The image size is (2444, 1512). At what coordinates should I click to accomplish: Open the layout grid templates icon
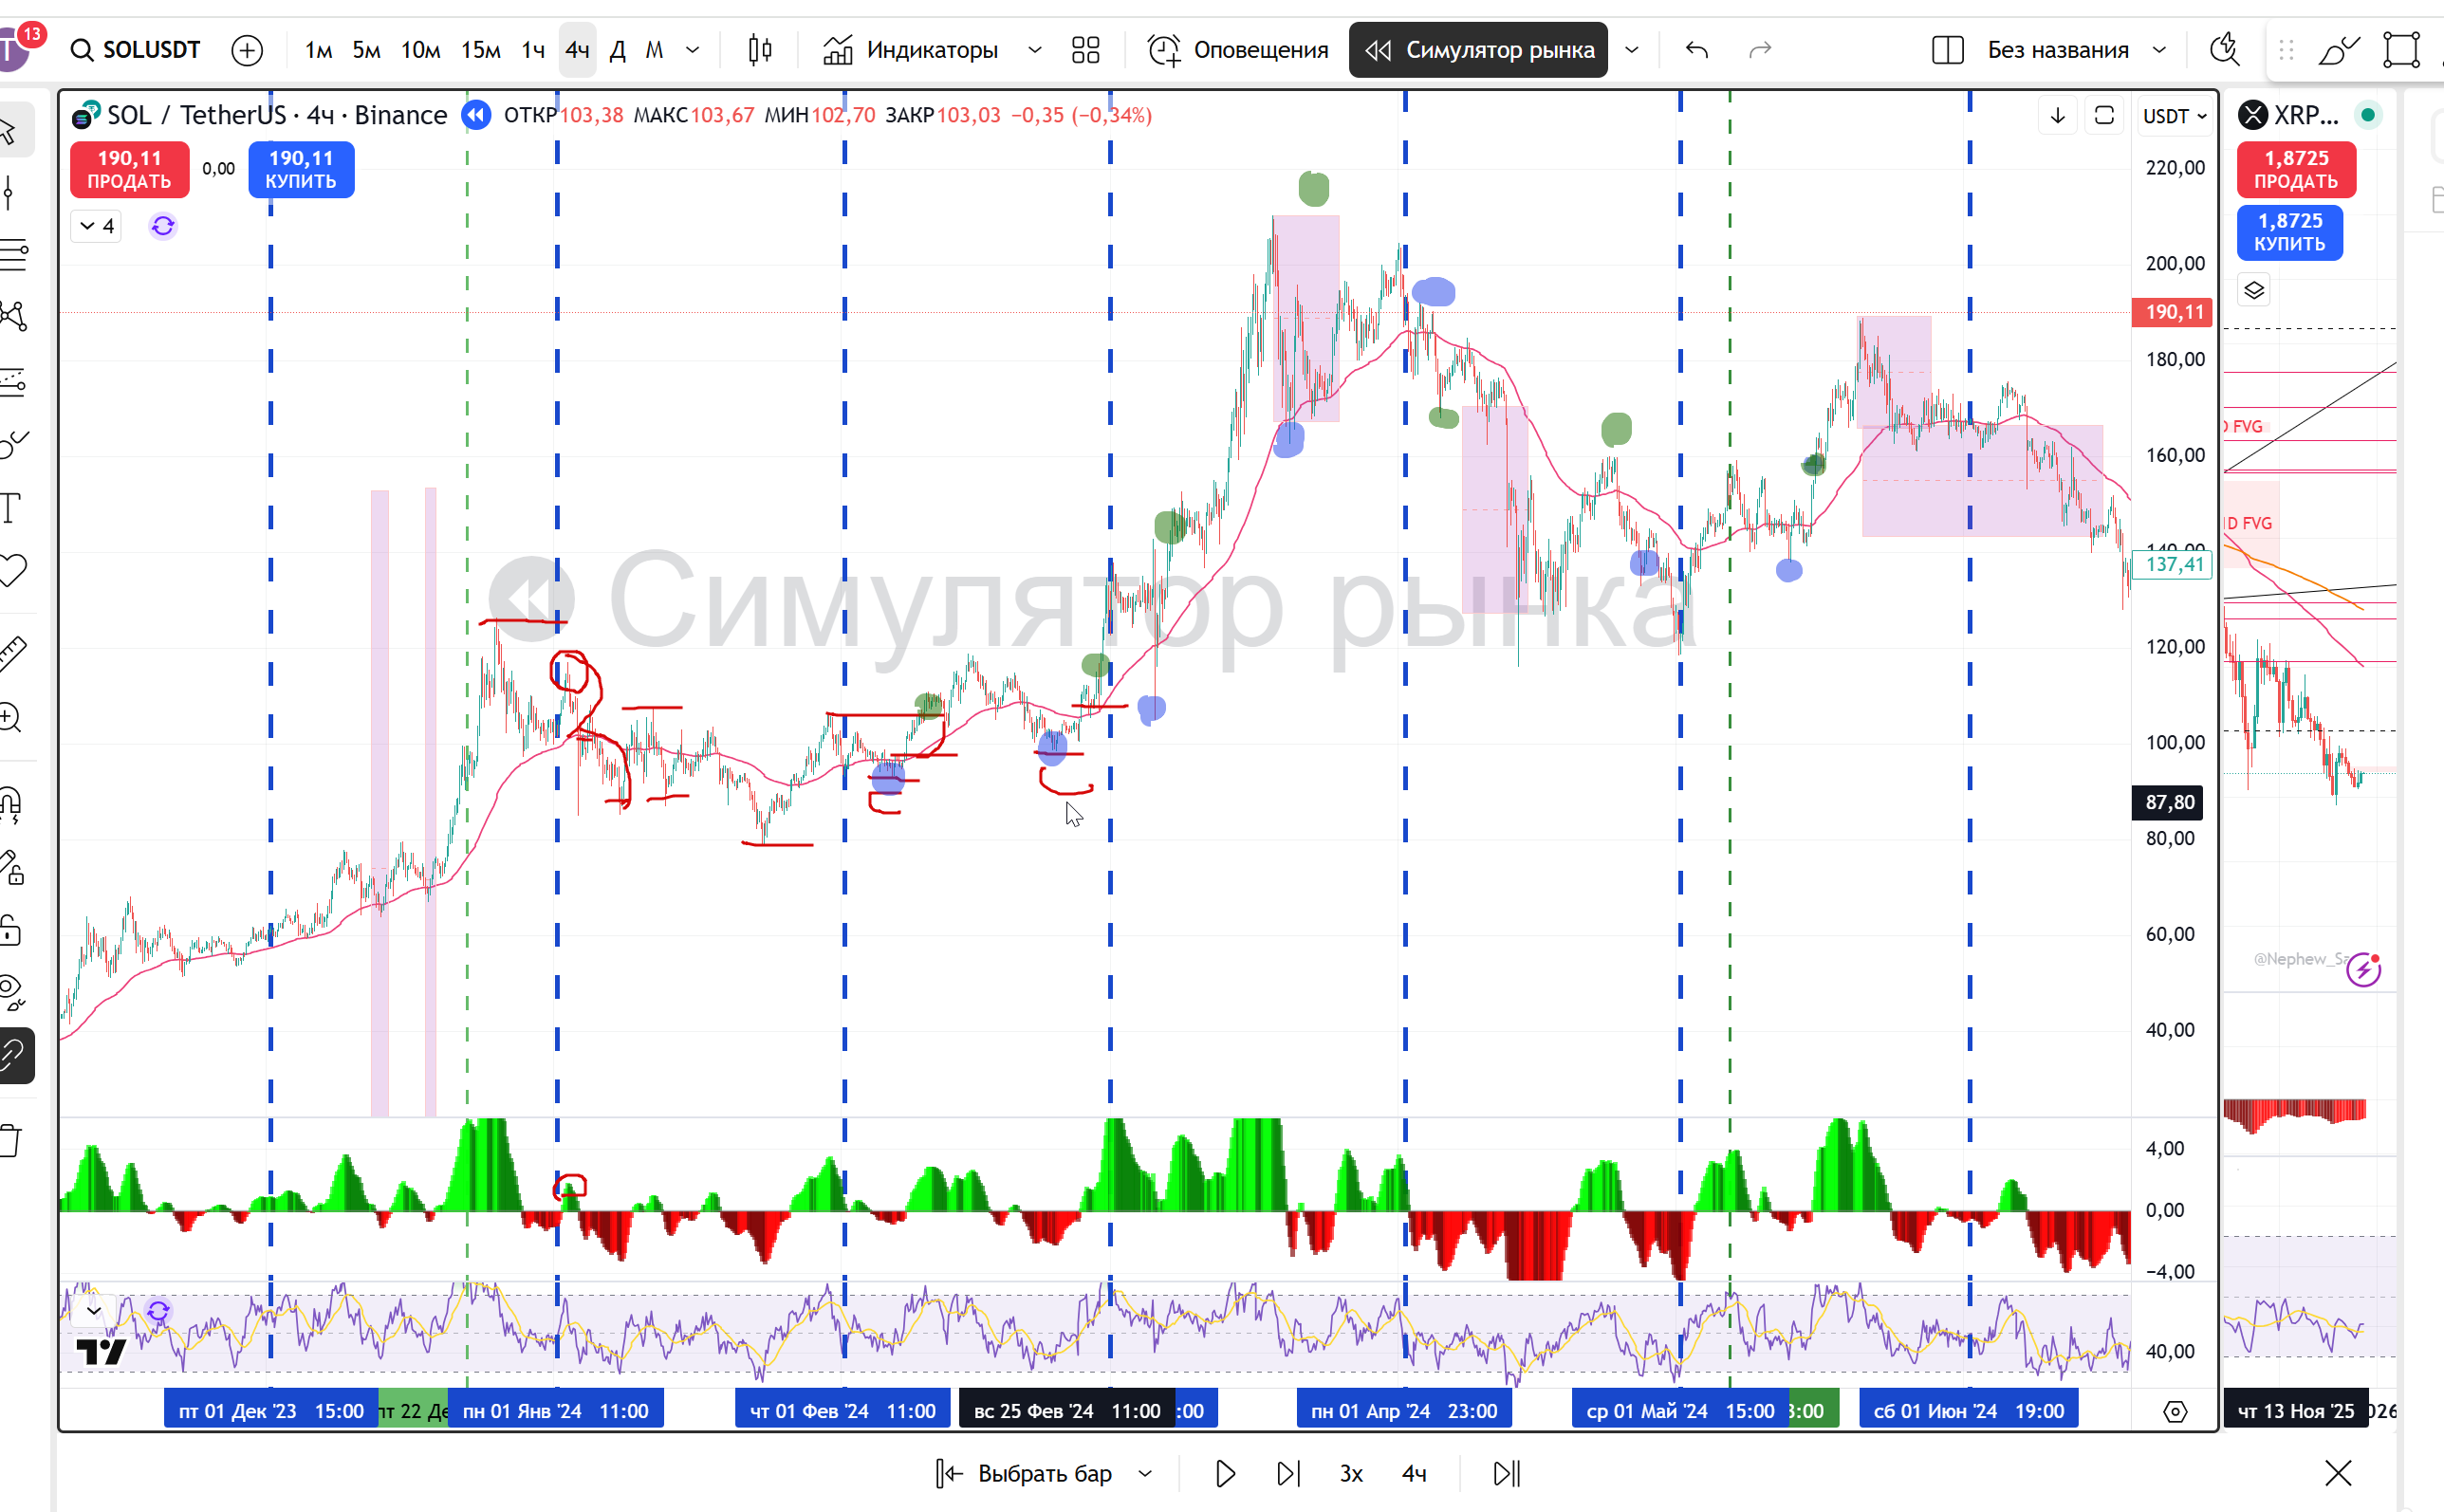point(1085,50)
